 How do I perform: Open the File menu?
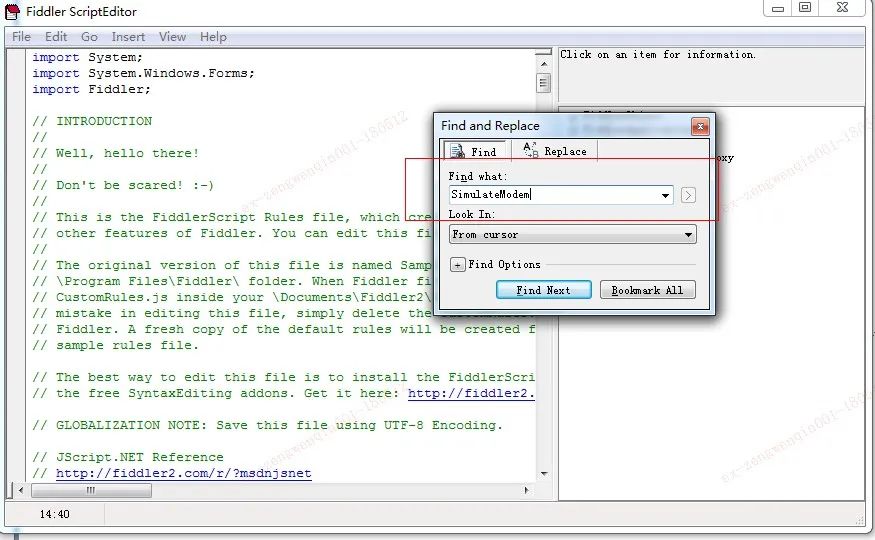[21, 37]
